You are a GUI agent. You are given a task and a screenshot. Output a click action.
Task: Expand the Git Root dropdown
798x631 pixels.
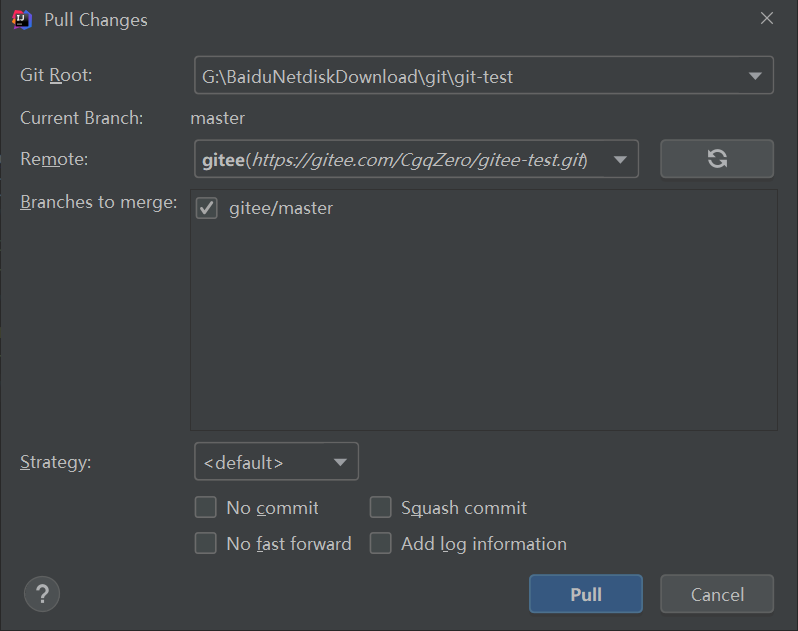point(754,76)
